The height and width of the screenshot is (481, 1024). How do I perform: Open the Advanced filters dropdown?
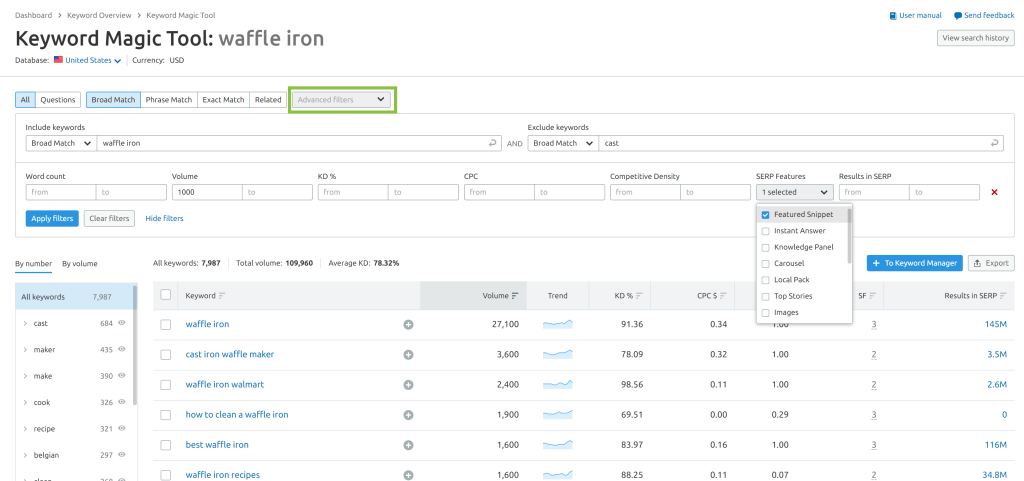341,99
